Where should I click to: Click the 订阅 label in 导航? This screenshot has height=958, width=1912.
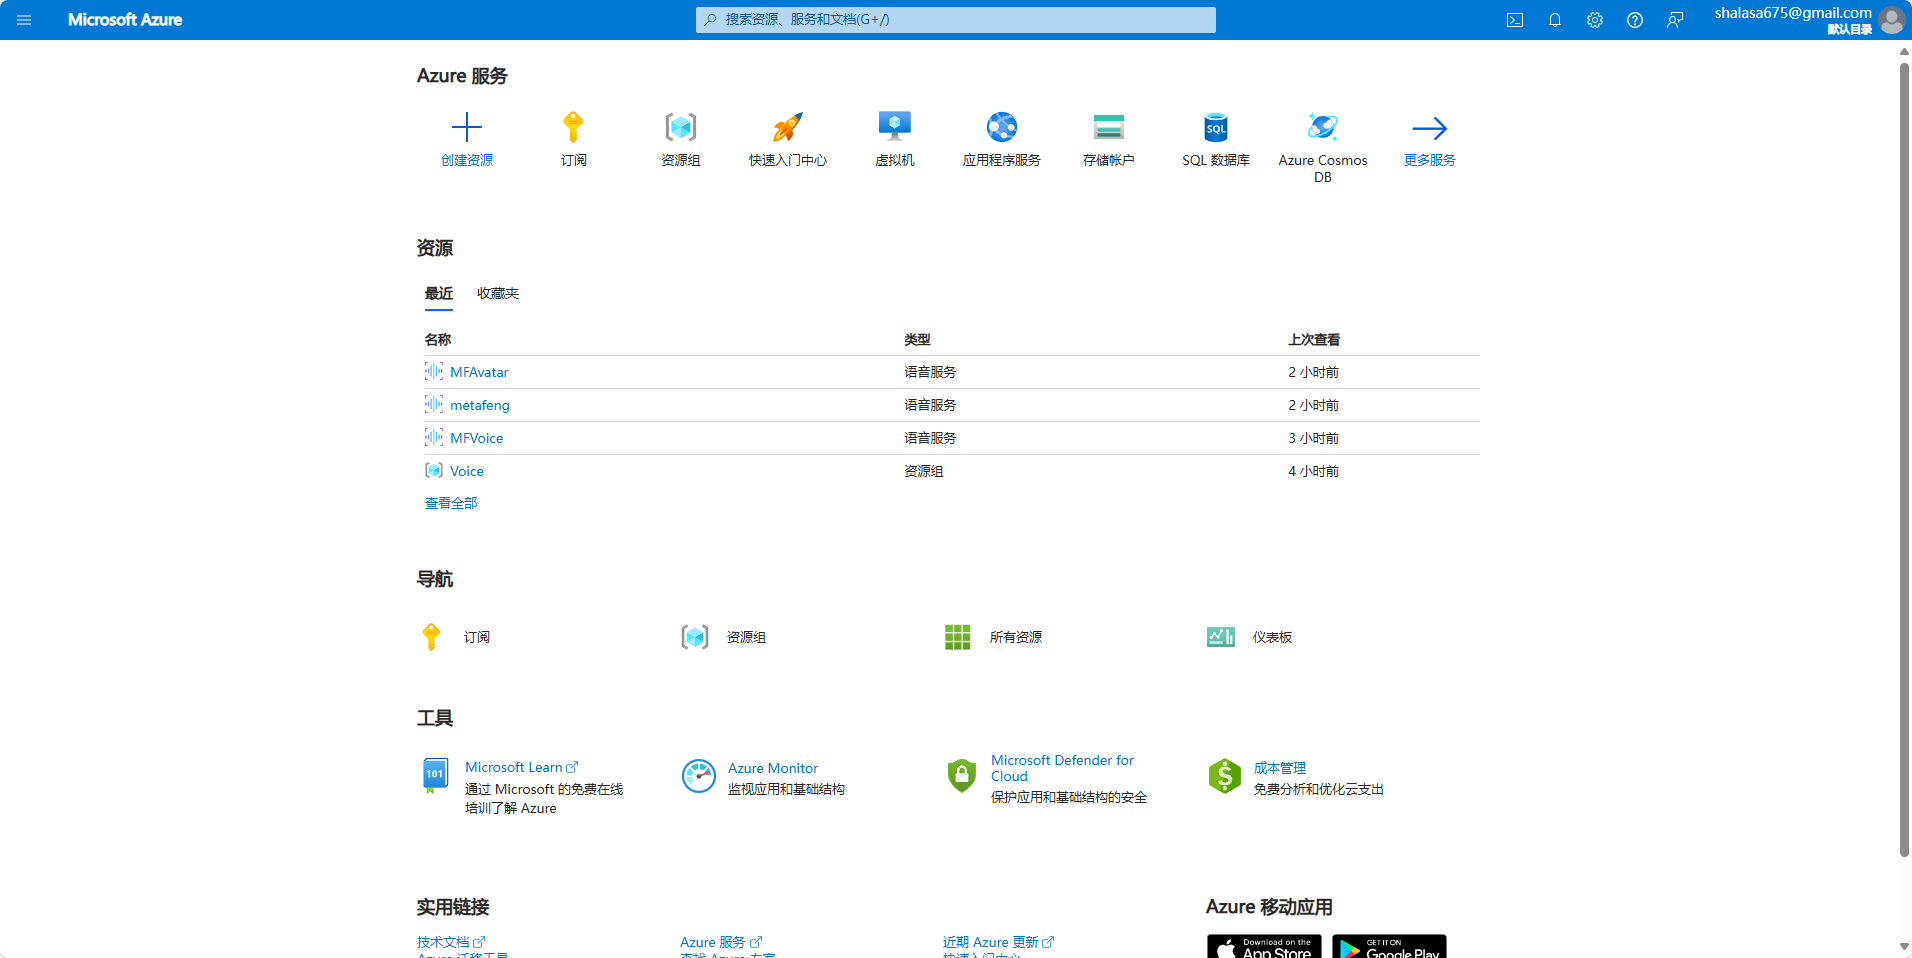(x=477, y=637)
